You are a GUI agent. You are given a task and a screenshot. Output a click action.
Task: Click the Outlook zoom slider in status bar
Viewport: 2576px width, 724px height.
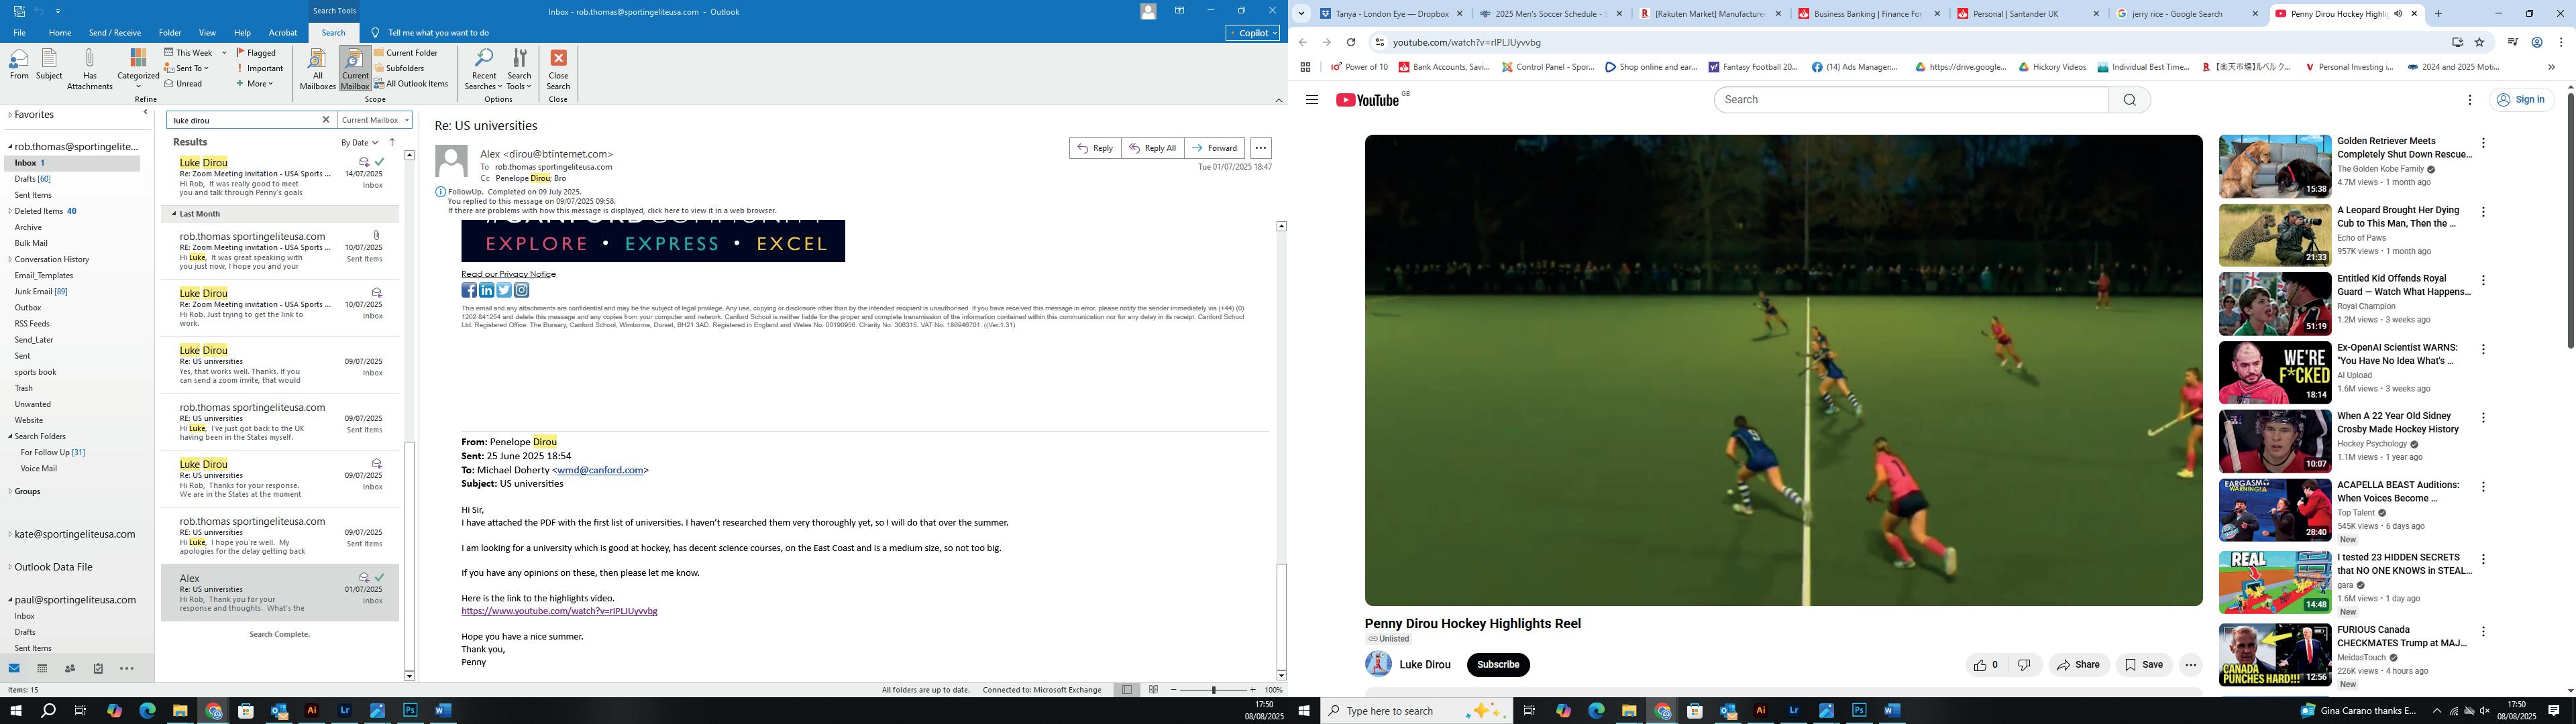point(1214,690)
